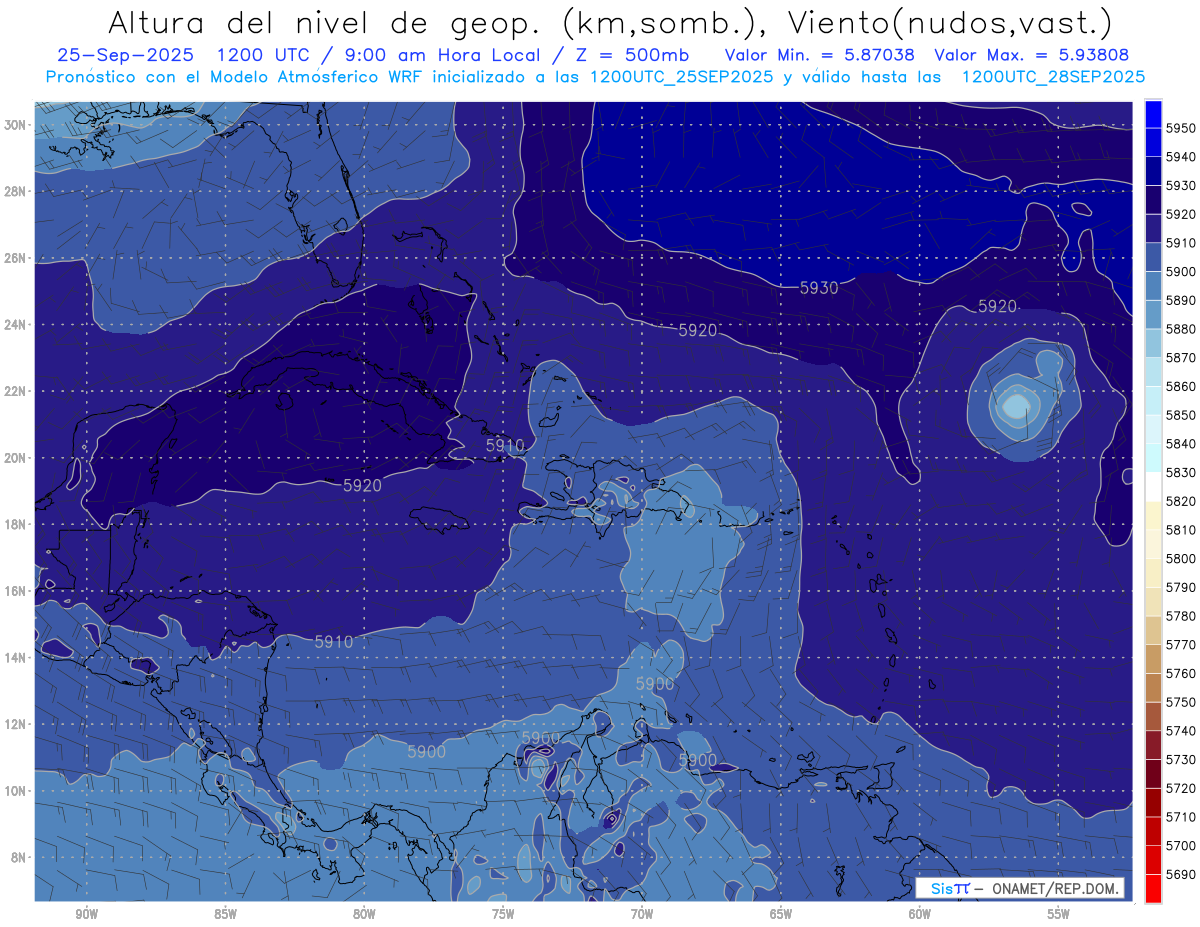1200x927 pixels.
Task: Select 'Valor Min. = 5.87038' text
Action: (818, 55)
